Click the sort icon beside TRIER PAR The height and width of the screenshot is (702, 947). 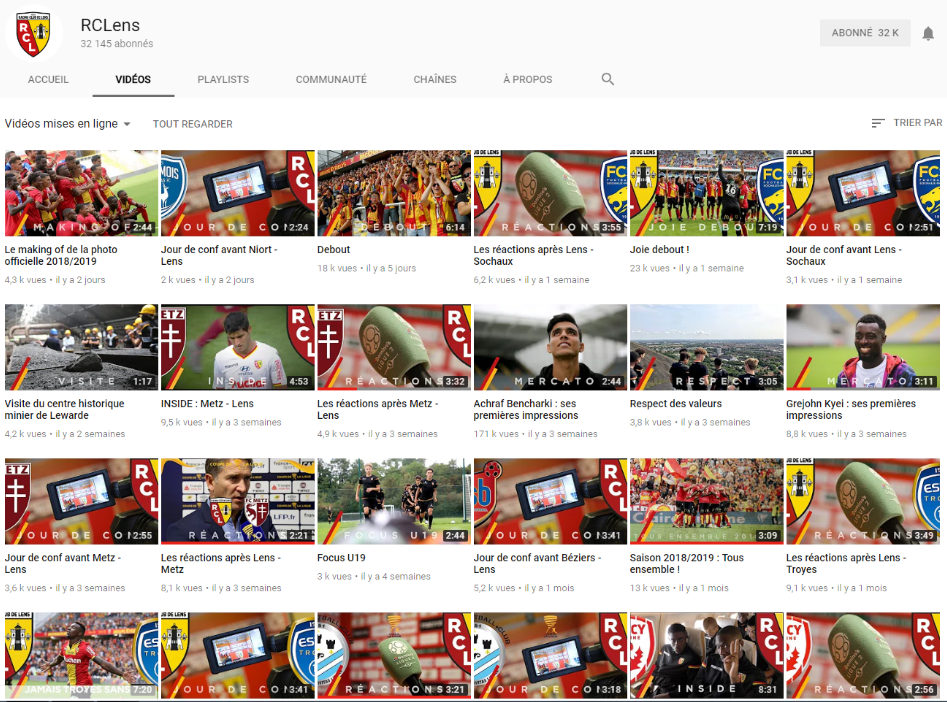tap(878, 123)
